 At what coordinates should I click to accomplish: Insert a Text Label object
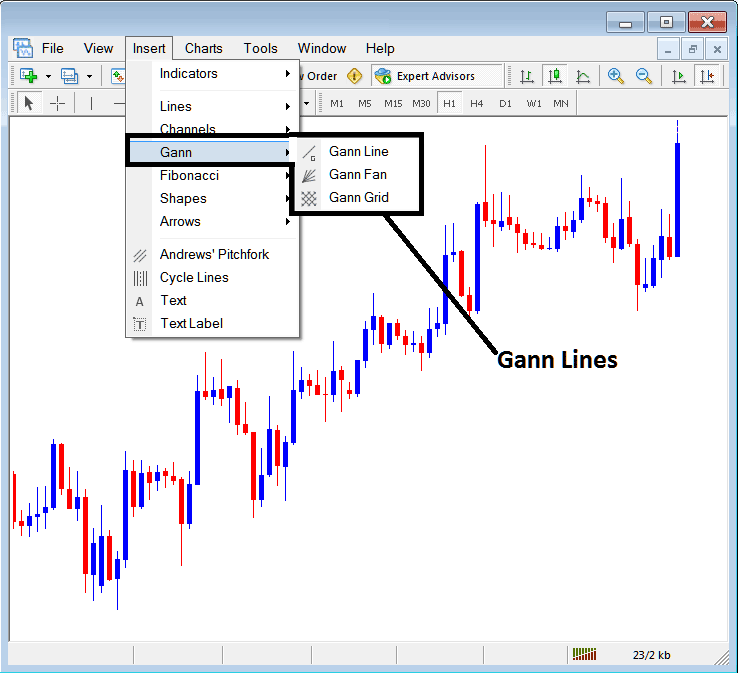(191, 323)
